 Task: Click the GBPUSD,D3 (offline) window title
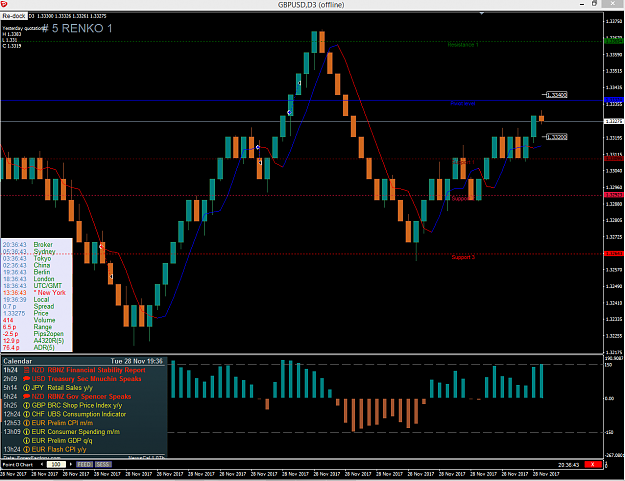(x=311, y=5)
